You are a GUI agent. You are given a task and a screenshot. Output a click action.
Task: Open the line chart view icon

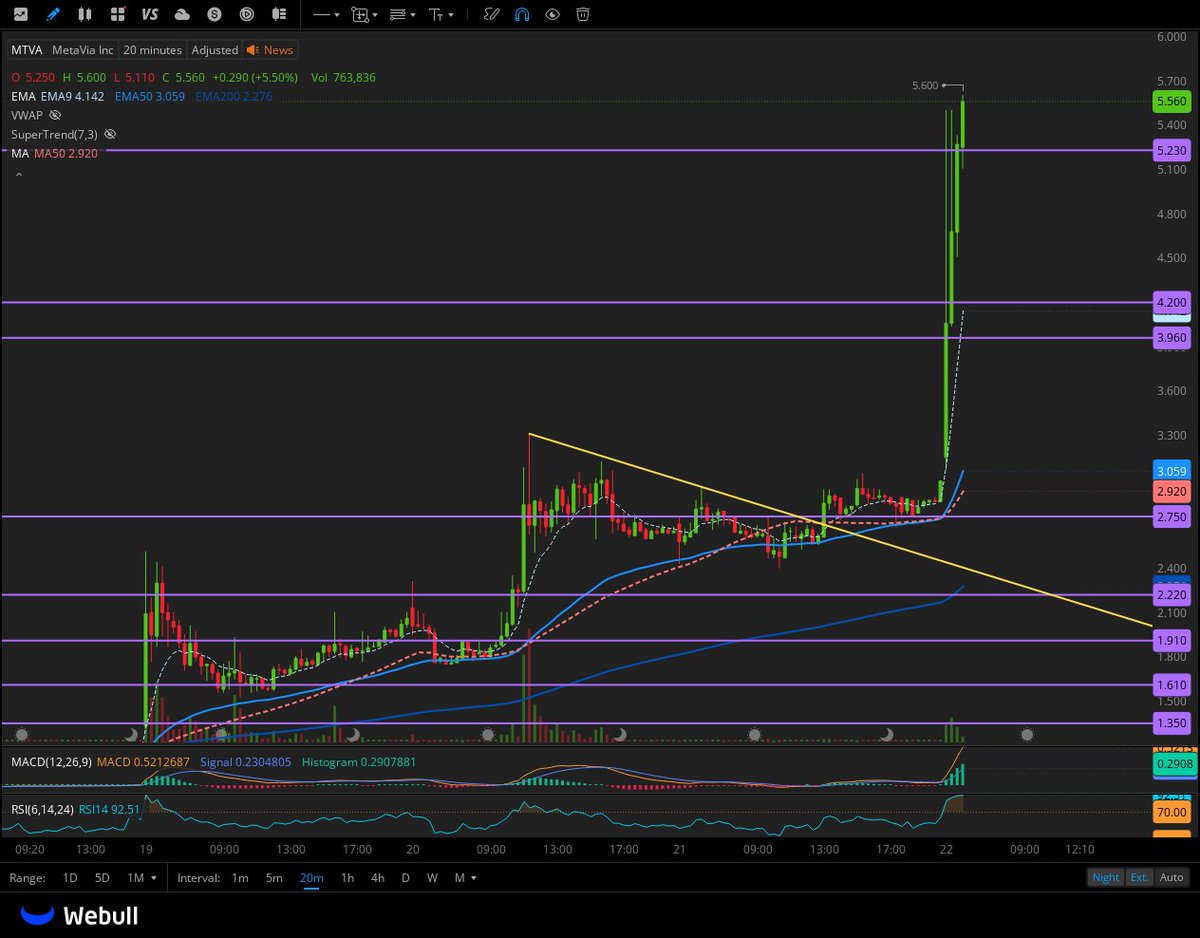tap(20, 14)
